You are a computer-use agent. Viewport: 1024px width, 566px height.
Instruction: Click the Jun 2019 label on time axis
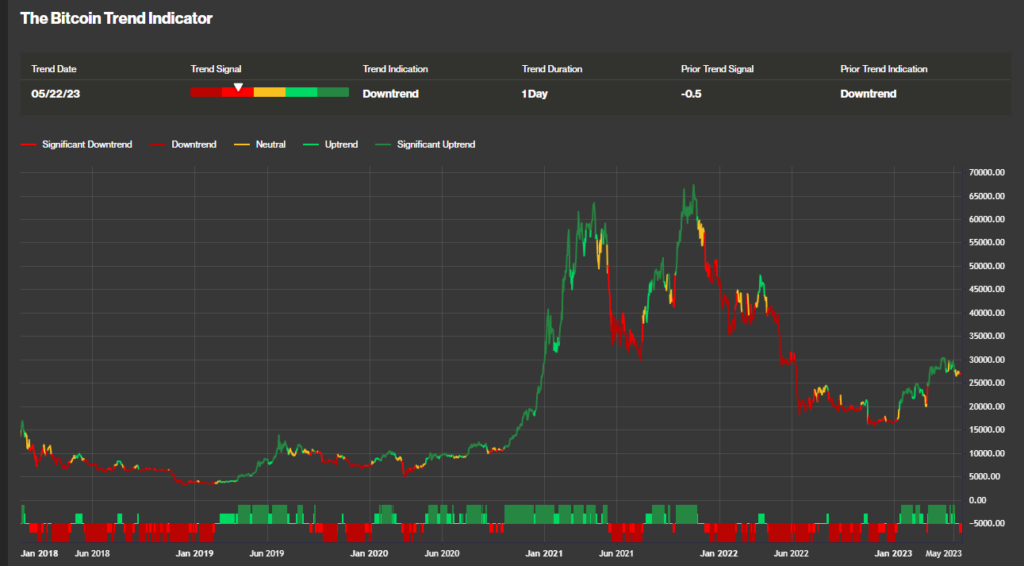click(265, 552)
